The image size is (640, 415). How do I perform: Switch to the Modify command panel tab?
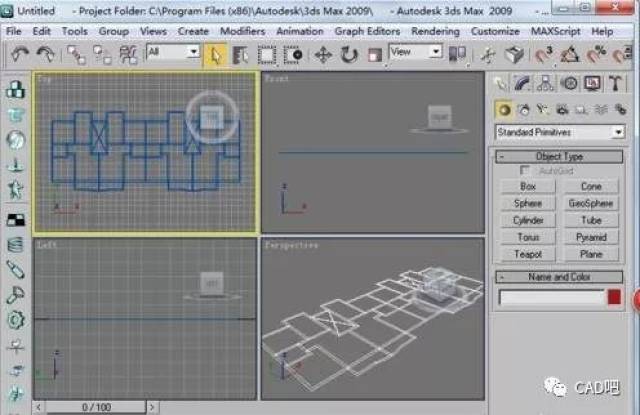[x=522, y=84]
